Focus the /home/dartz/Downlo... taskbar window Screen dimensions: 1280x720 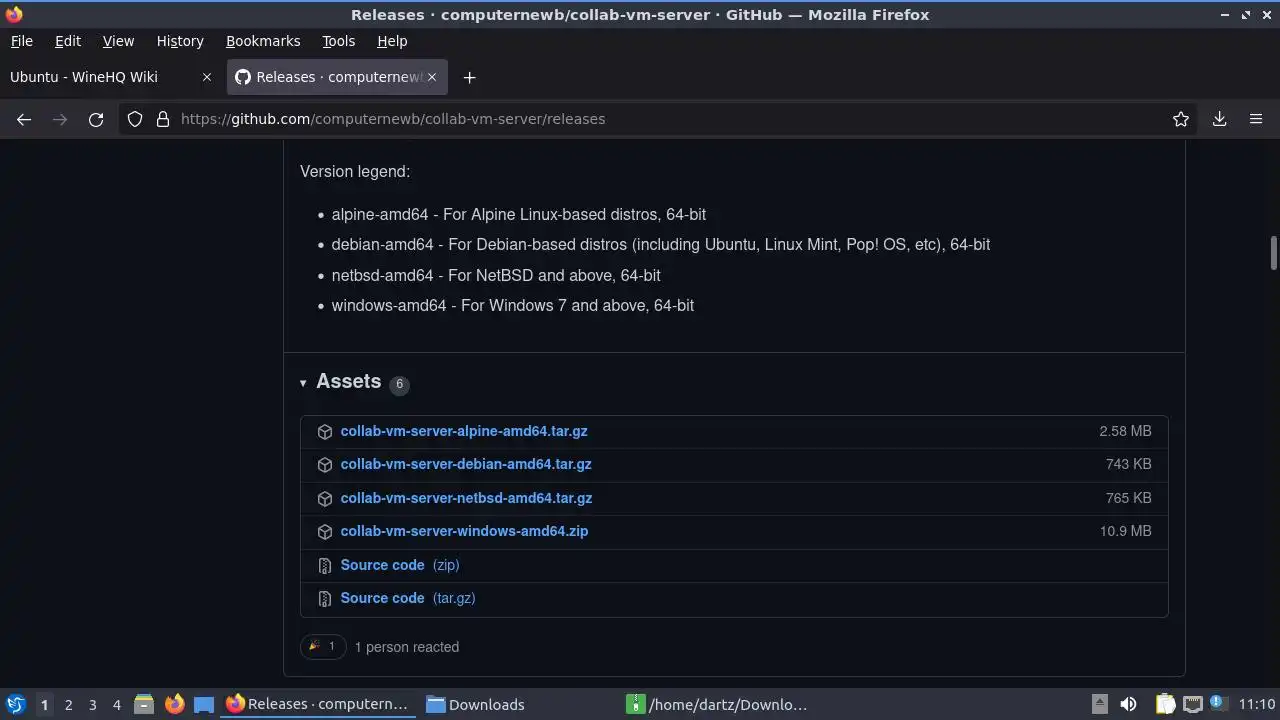point(718,704)
